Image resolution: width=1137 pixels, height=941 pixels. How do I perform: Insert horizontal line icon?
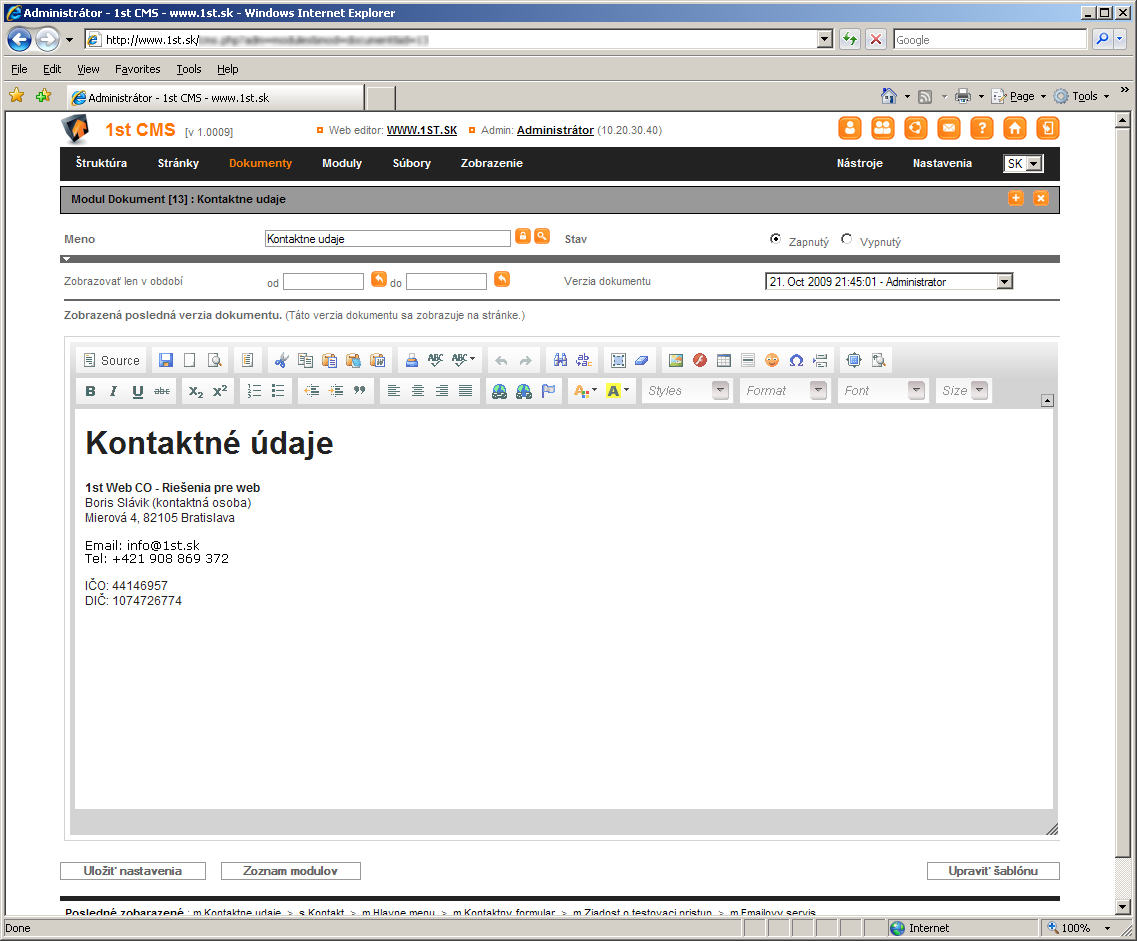coord(748,360)
